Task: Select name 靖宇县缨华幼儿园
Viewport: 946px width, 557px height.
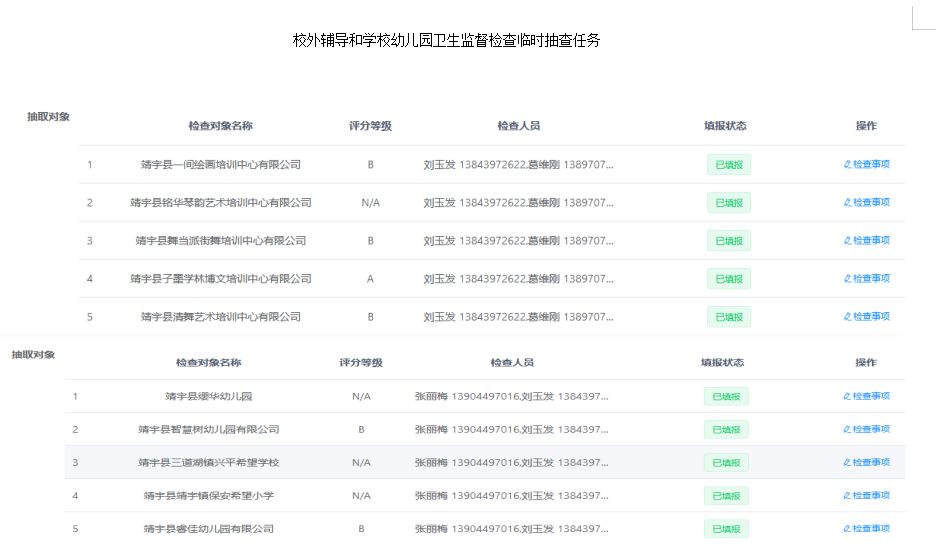Action: pos(209,396)
